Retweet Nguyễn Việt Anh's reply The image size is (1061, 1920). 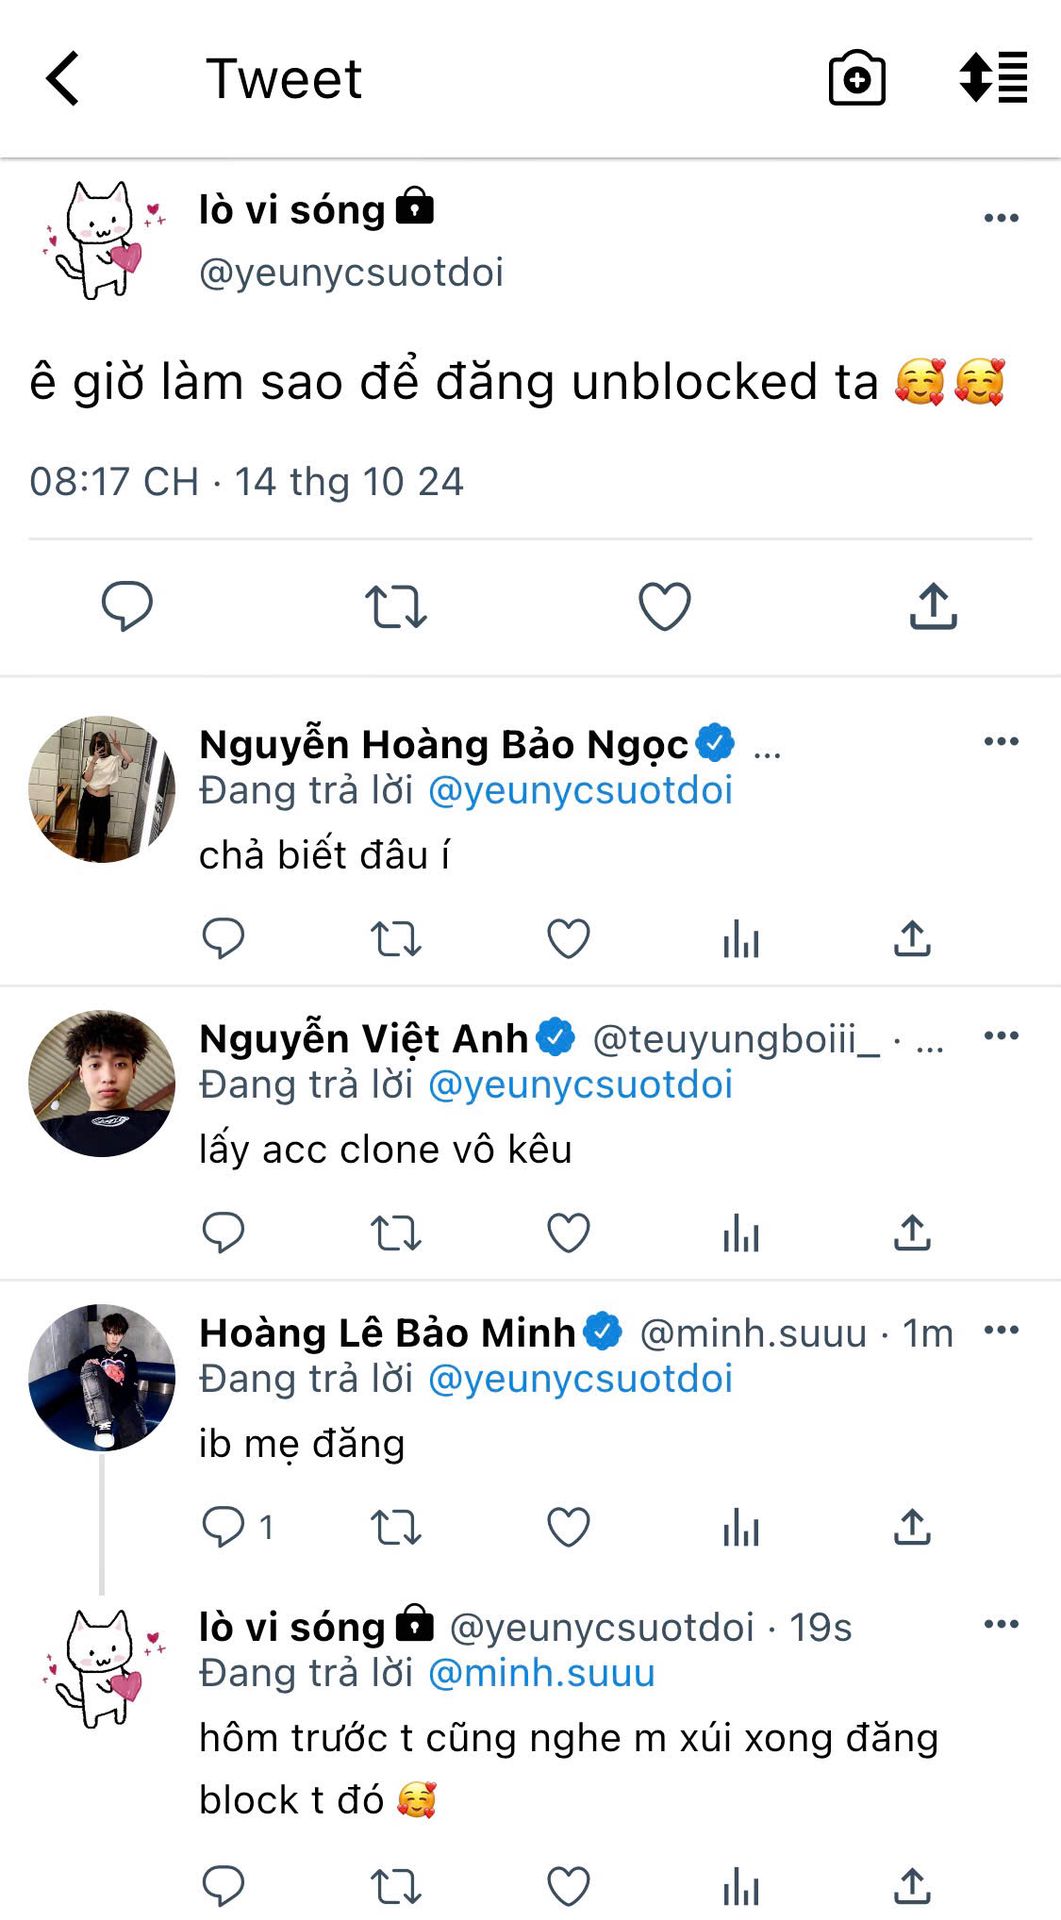click(396, 1233)
